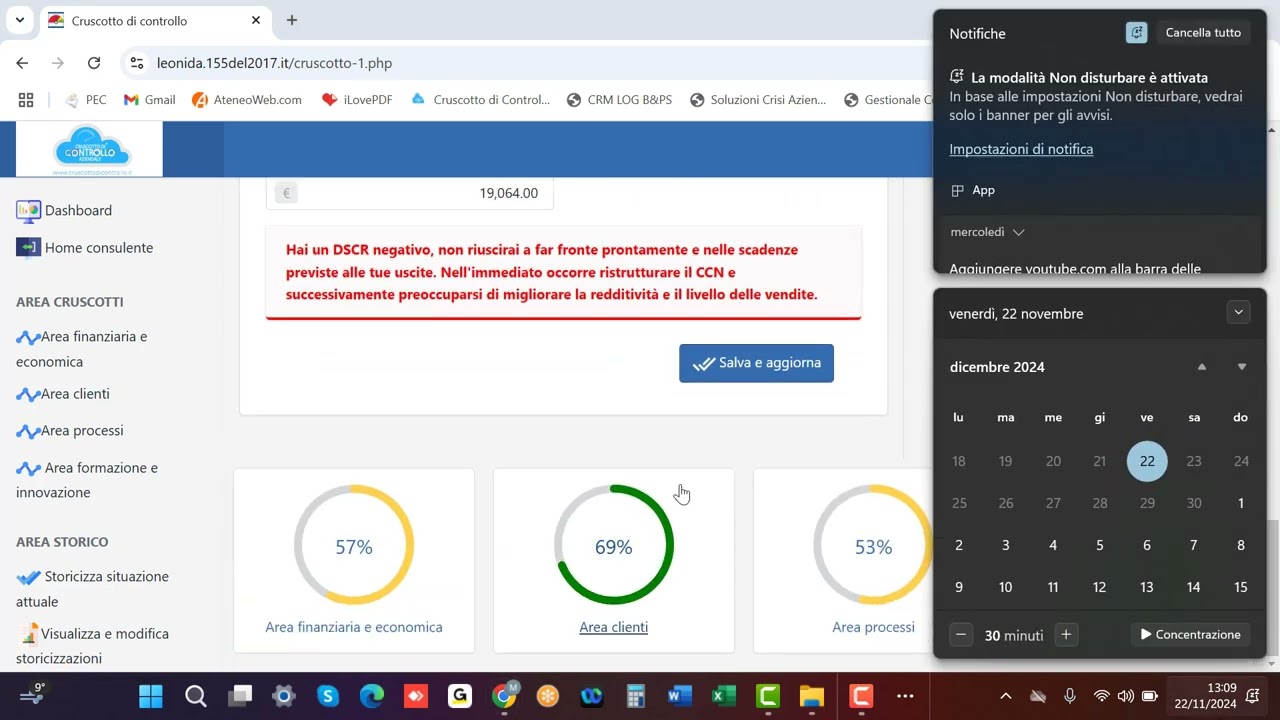This screenshot has height=720, width=1280.
Task: Go to next month with down arrow
Action: (x=1242, y=367)
